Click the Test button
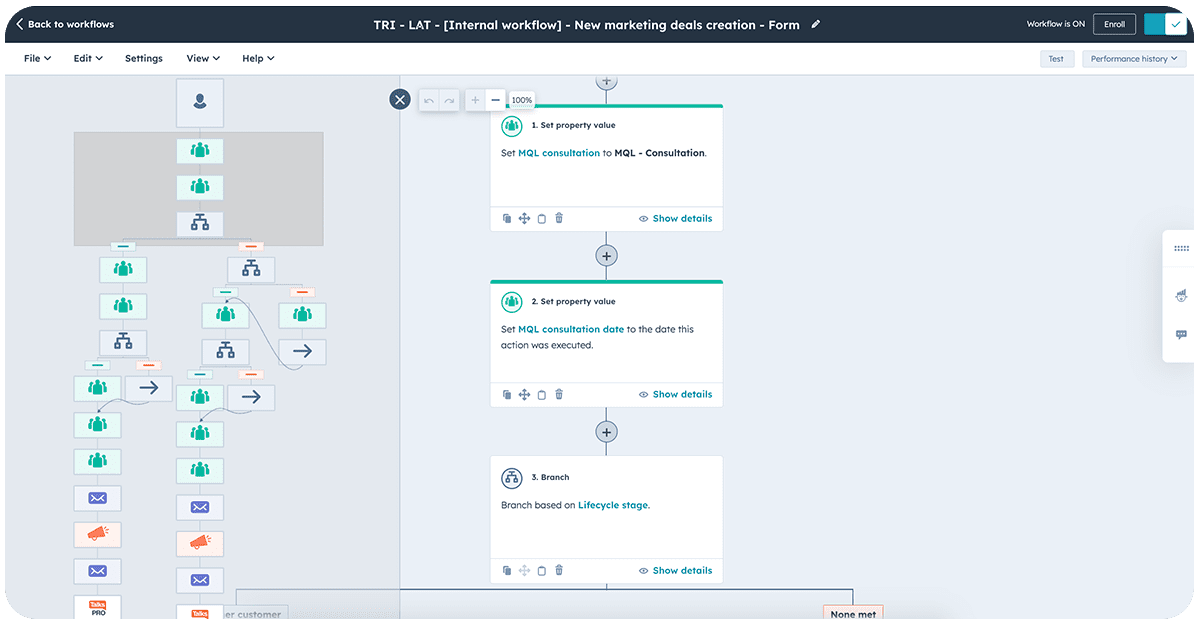This screenshot has height=625, width=1200. pyautogui.click(x=1056, y=59)
